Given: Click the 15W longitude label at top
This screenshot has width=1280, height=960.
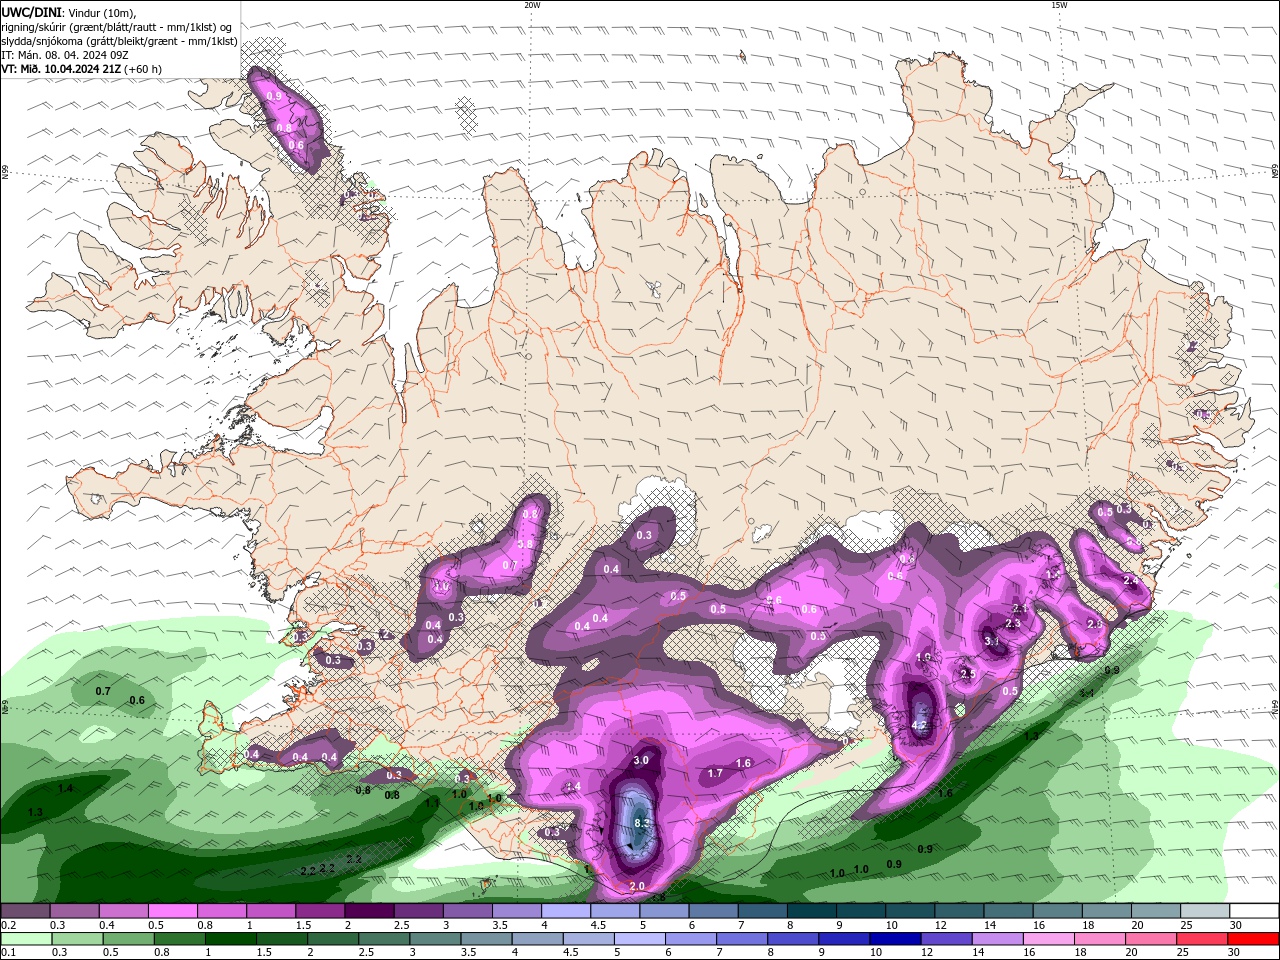Looking at the screenshot, I should click(1059, 5).
